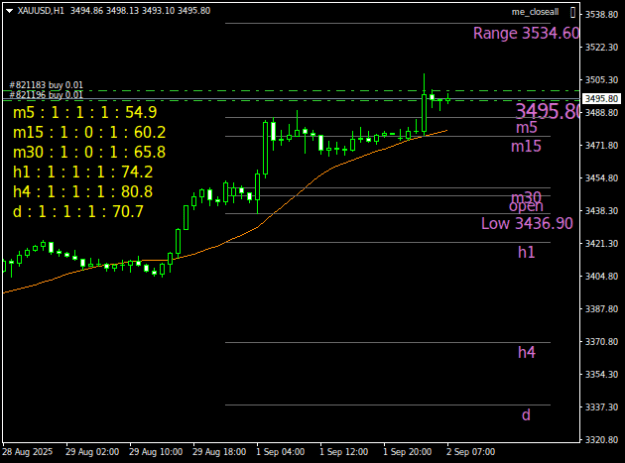Screen dimensions: 625x463
Task: Click the 3522.30 price axis label
Action: pos(601,47)
